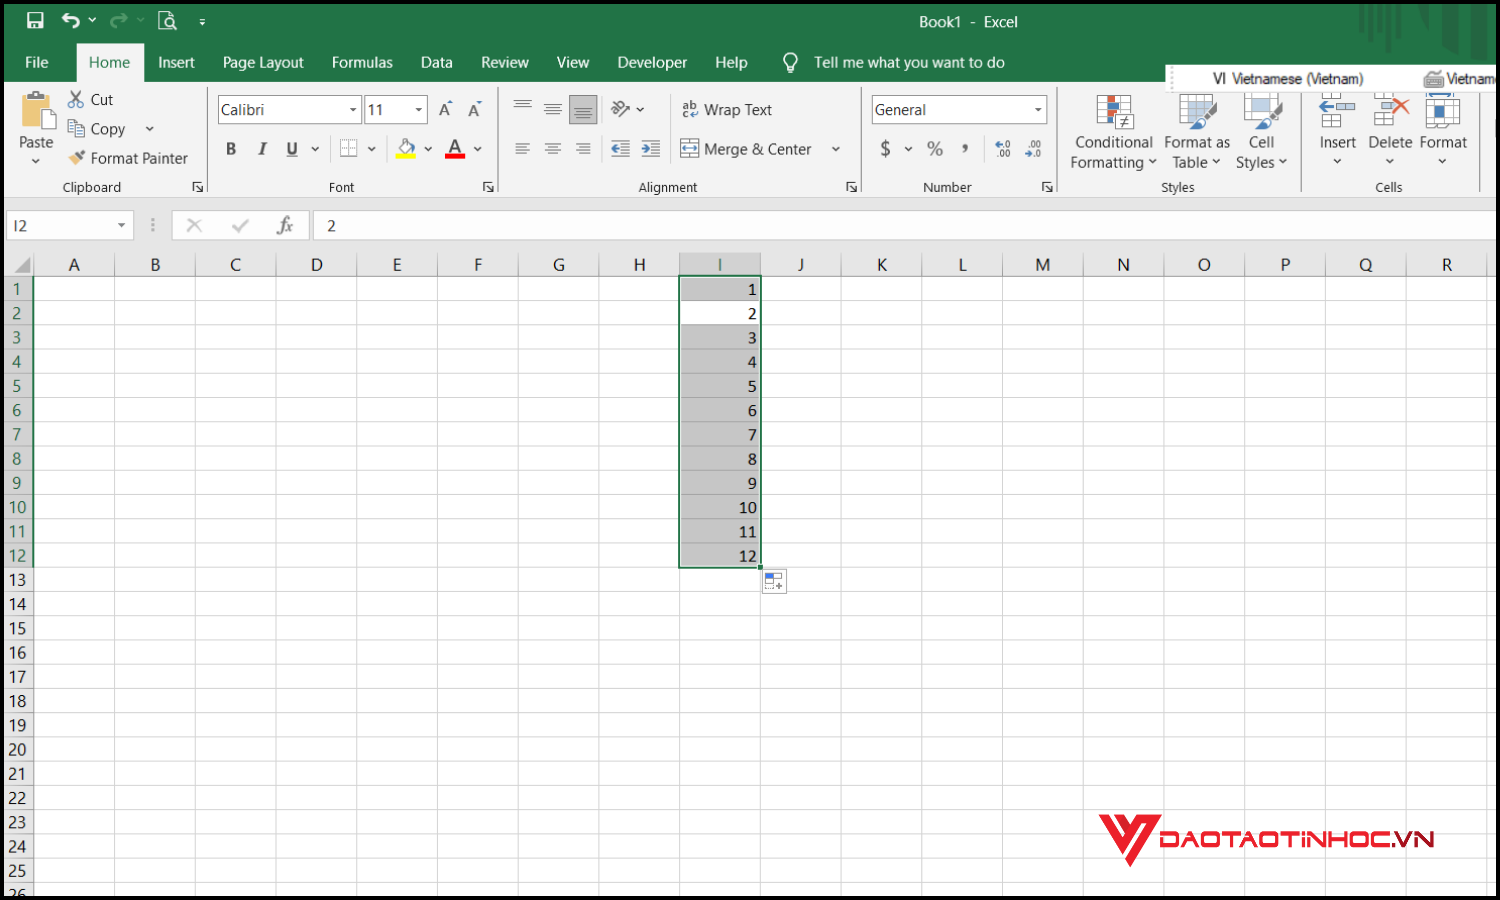The width and height of the screenshot is (1500, 900).
Task: Click Tell me what you want to do
Action: tap(908, 62)
